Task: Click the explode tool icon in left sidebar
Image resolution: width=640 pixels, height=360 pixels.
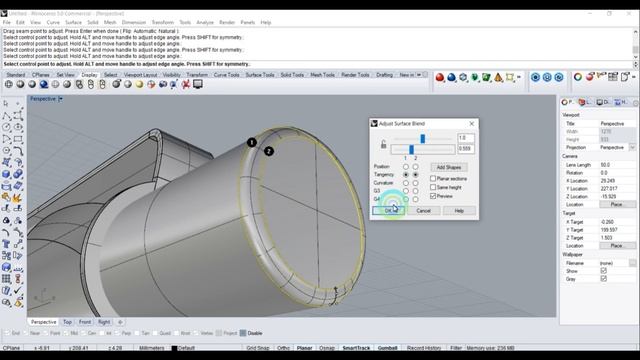Action: (x=18, y=198)
